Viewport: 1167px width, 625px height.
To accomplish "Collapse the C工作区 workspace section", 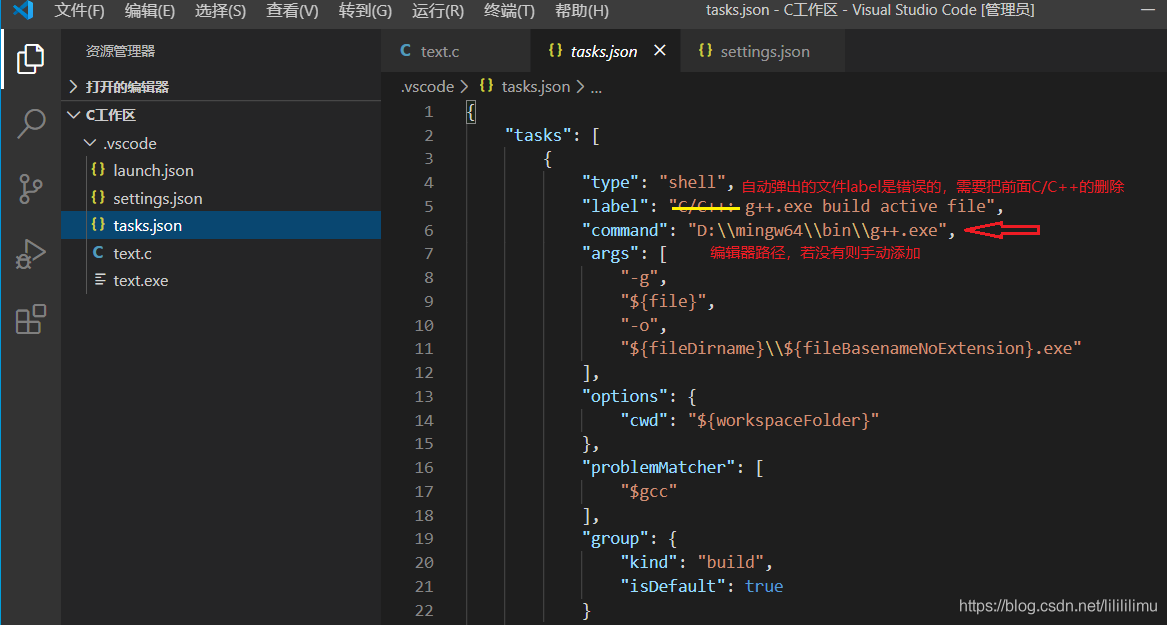I will (x=110, y=115).
